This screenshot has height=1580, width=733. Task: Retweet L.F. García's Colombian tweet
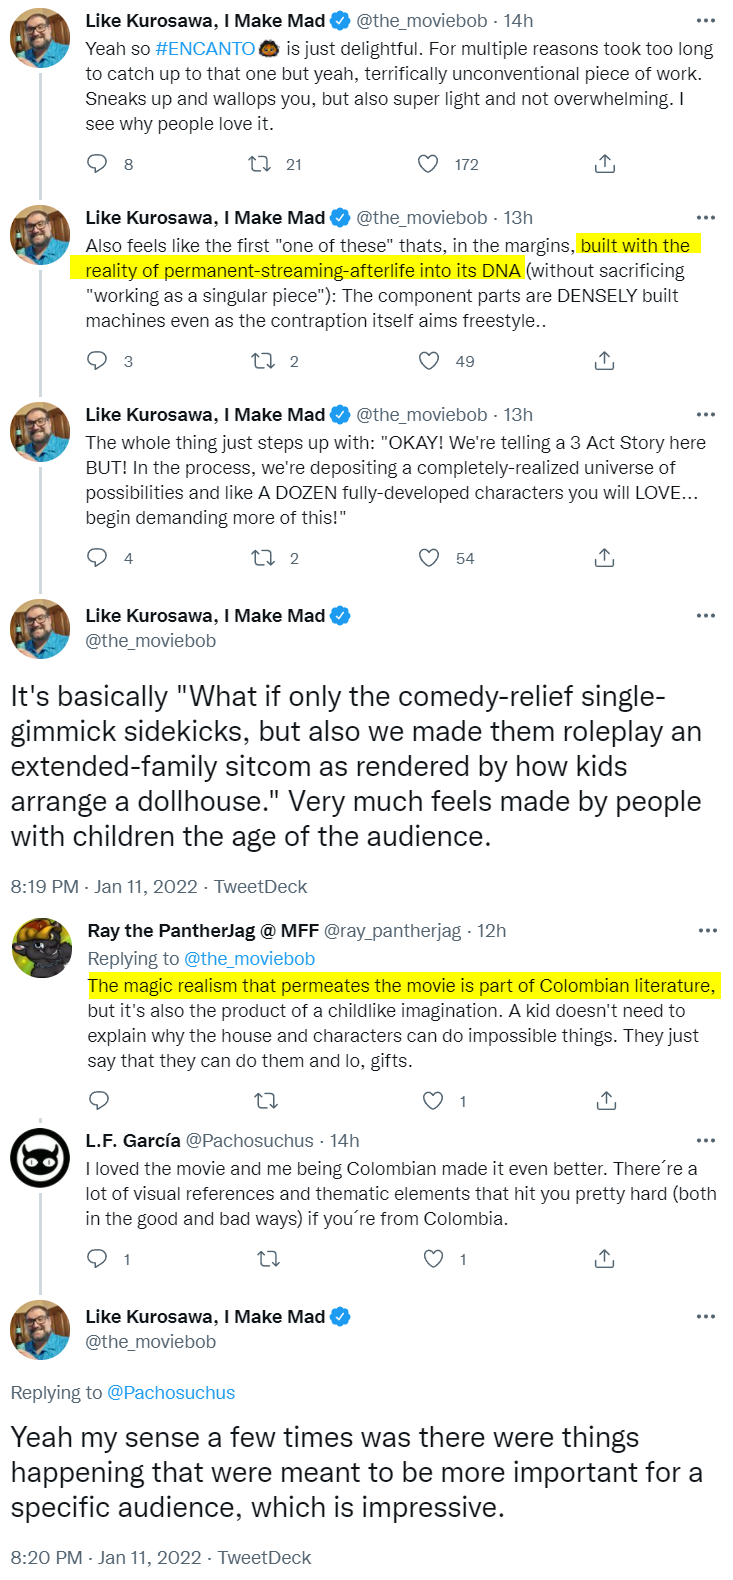(268, 1259)
